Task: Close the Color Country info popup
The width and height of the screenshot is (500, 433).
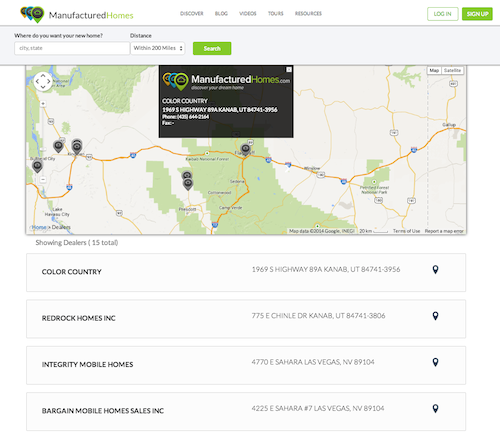Action: (289, 69)
